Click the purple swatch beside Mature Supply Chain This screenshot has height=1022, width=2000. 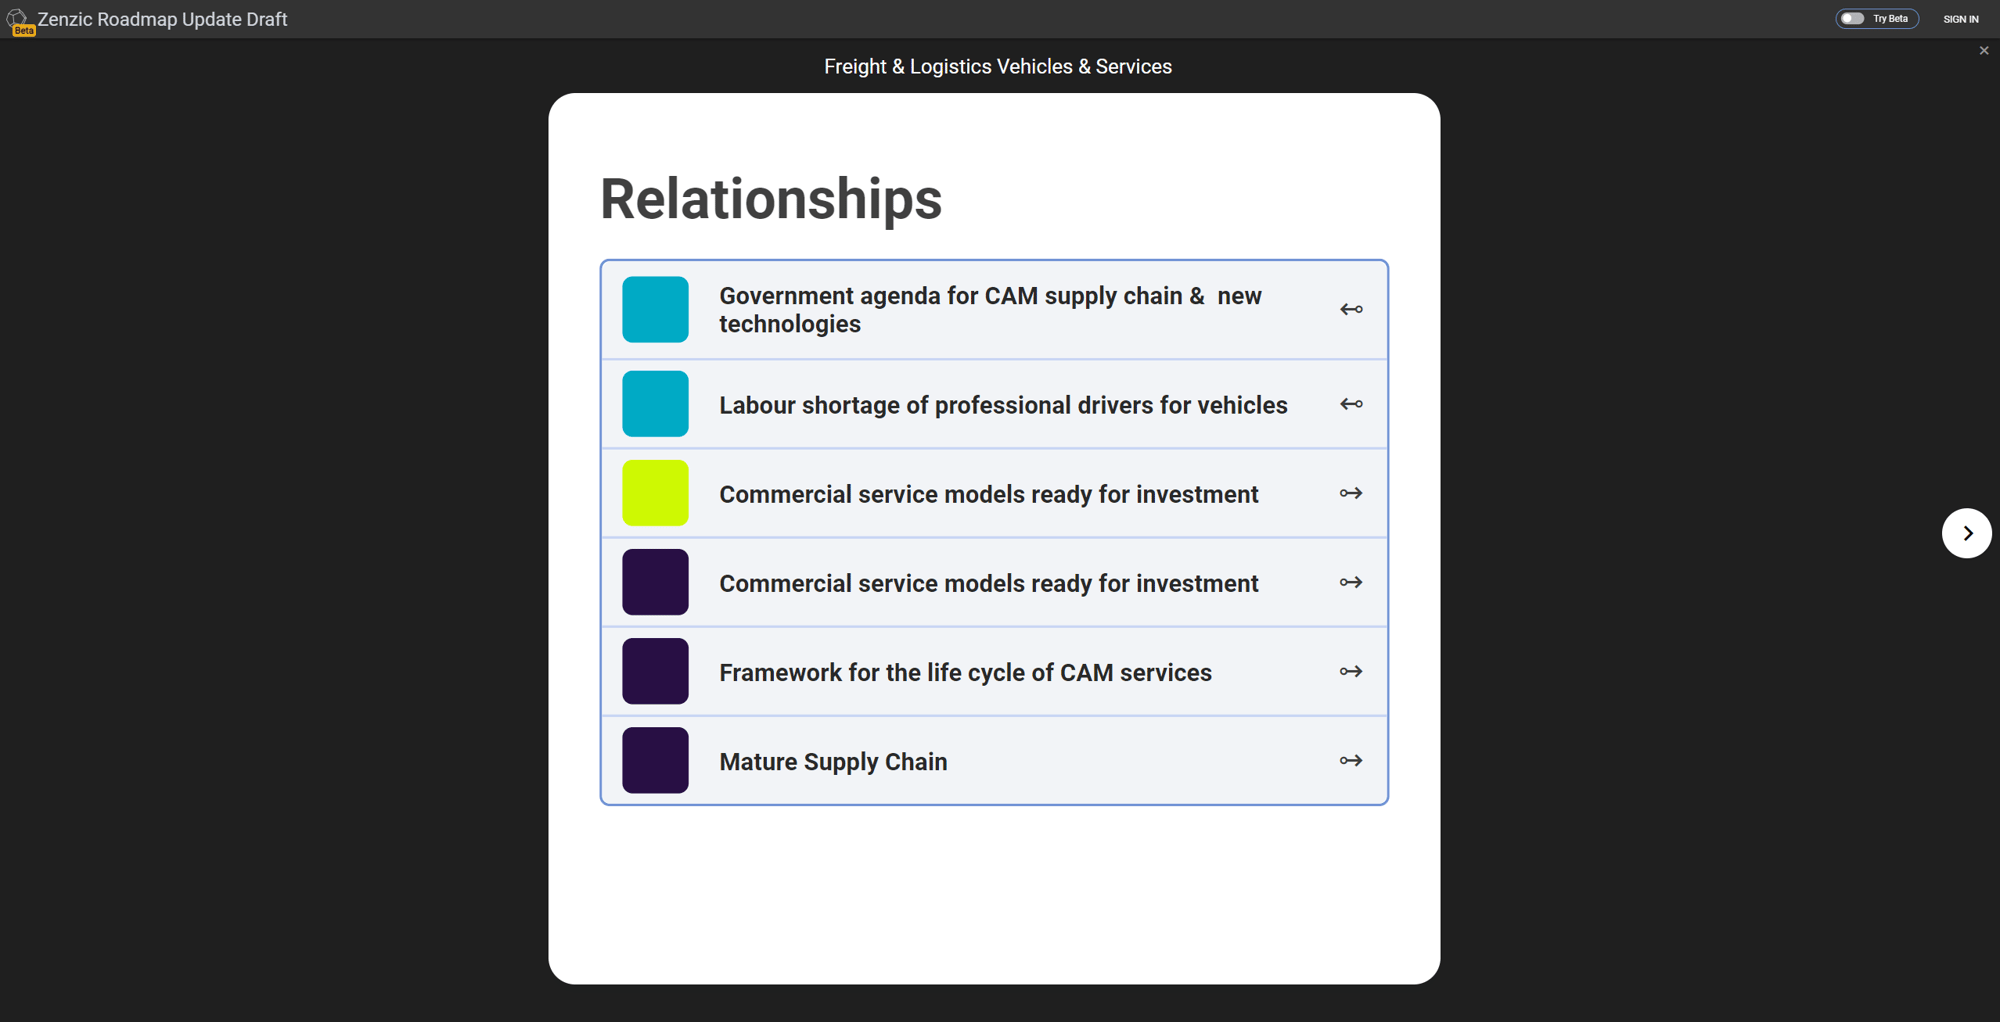(655, 761)
